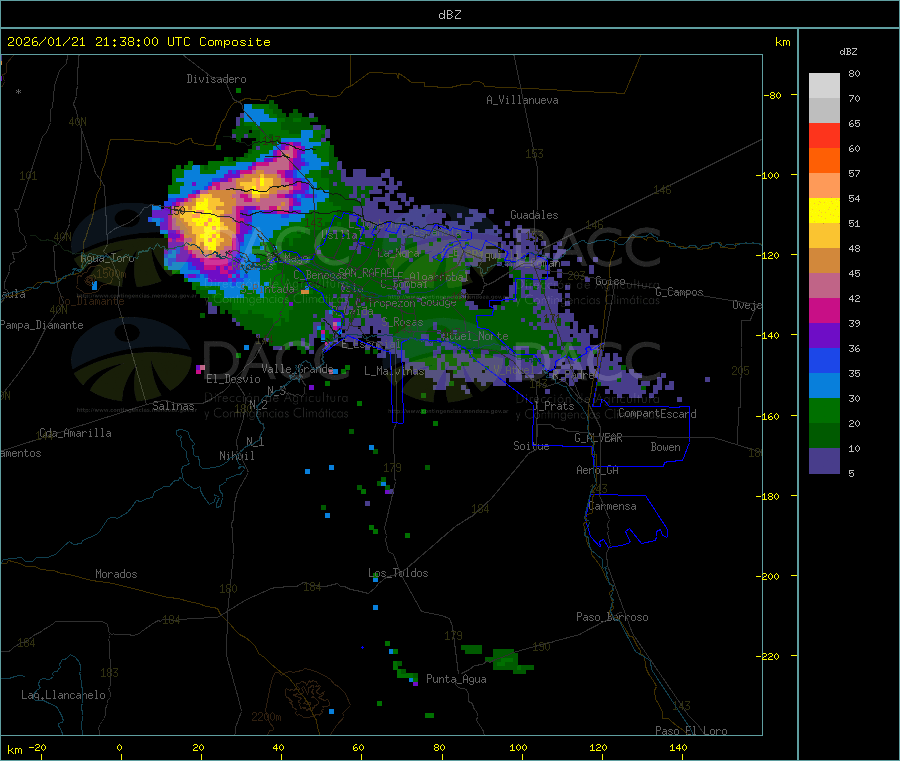Image resolution: width=900 pixels, height=761 pixels.
Task: Click the Punta_Agua label
Action: click(x=456, y=679)
